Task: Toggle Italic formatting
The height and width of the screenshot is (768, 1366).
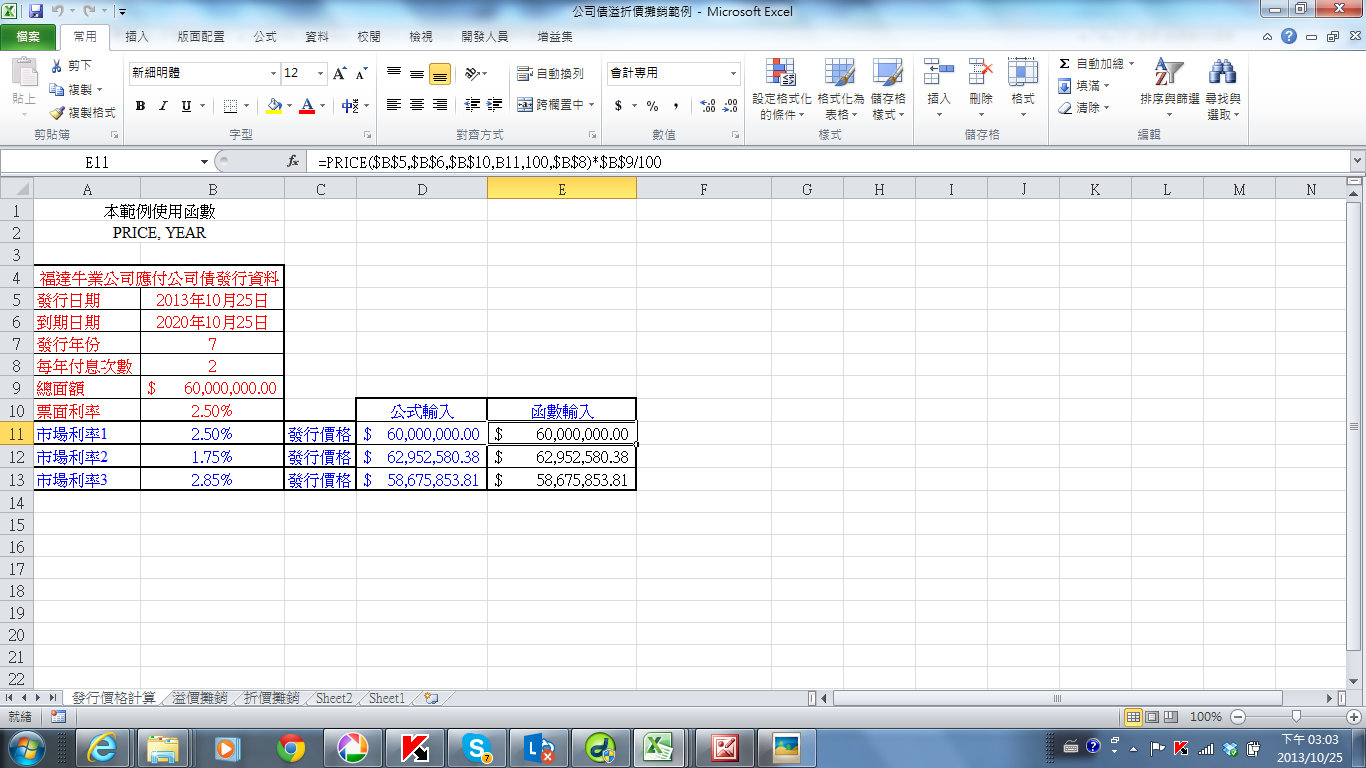Action: point(164,105)
